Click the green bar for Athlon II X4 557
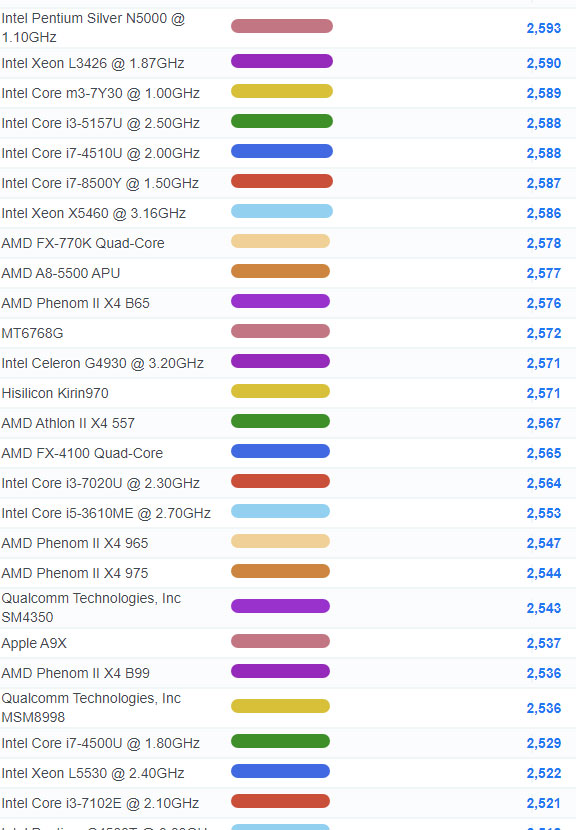Image resolution: width=576 pixels, height=830 pixels. coord(280,421)
